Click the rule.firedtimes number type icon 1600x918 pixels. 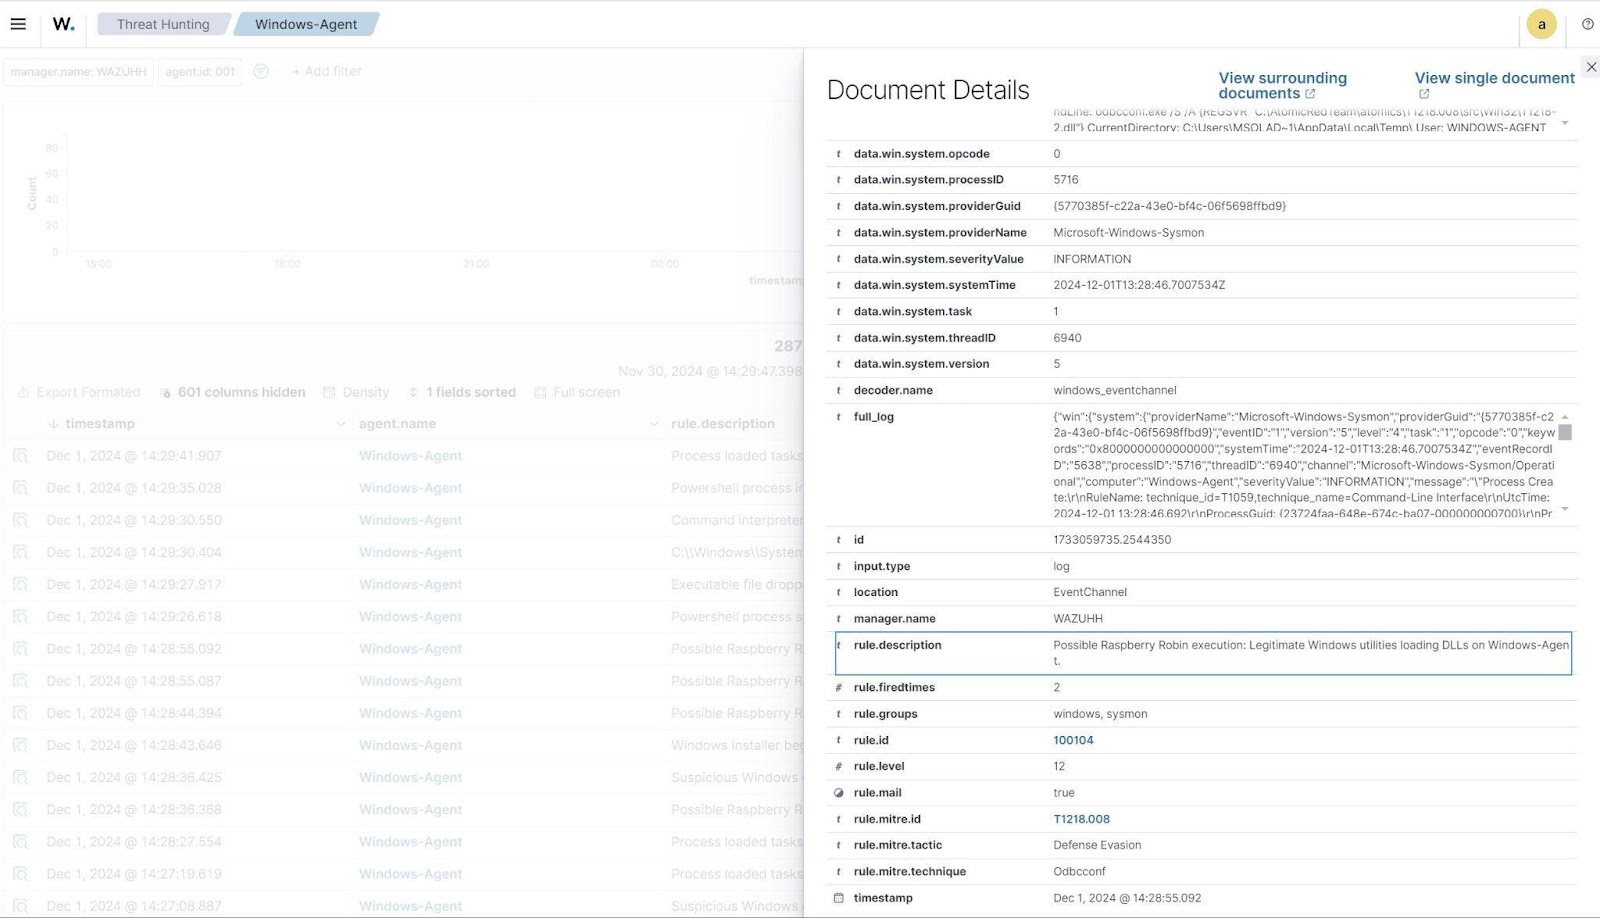838,687
